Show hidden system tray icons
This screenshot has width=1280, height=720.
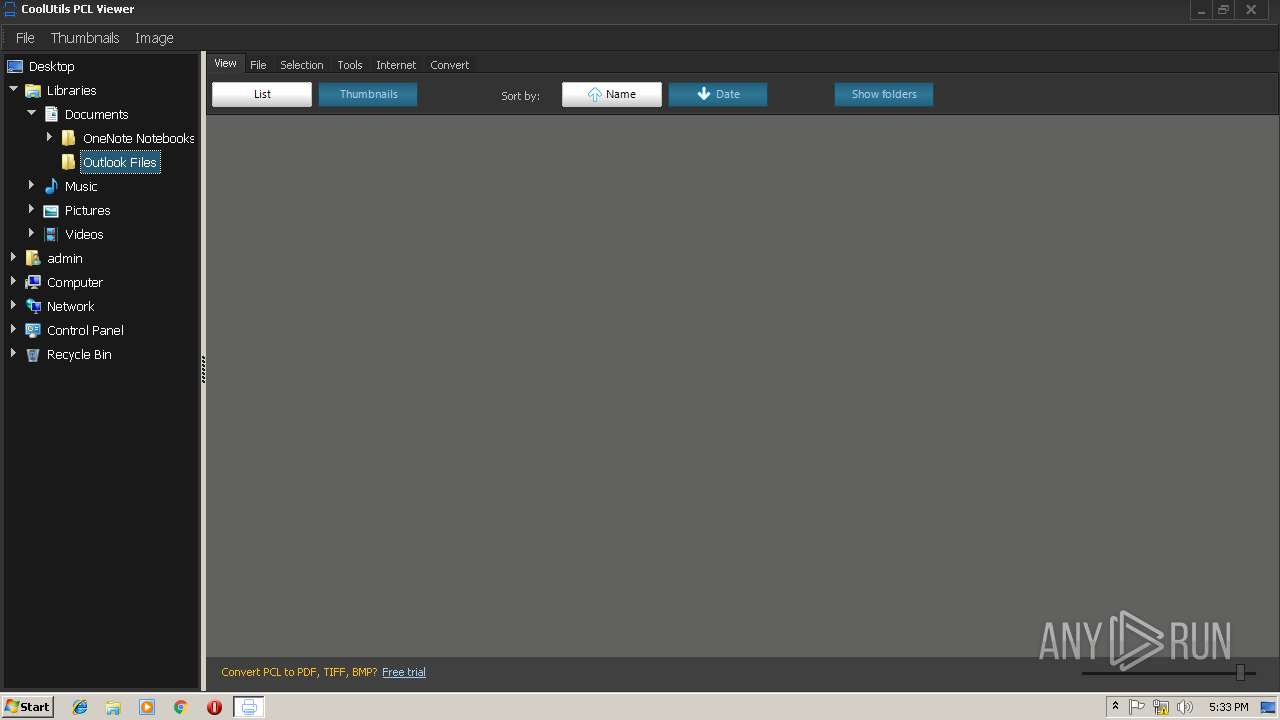(x=1115, y=707)
